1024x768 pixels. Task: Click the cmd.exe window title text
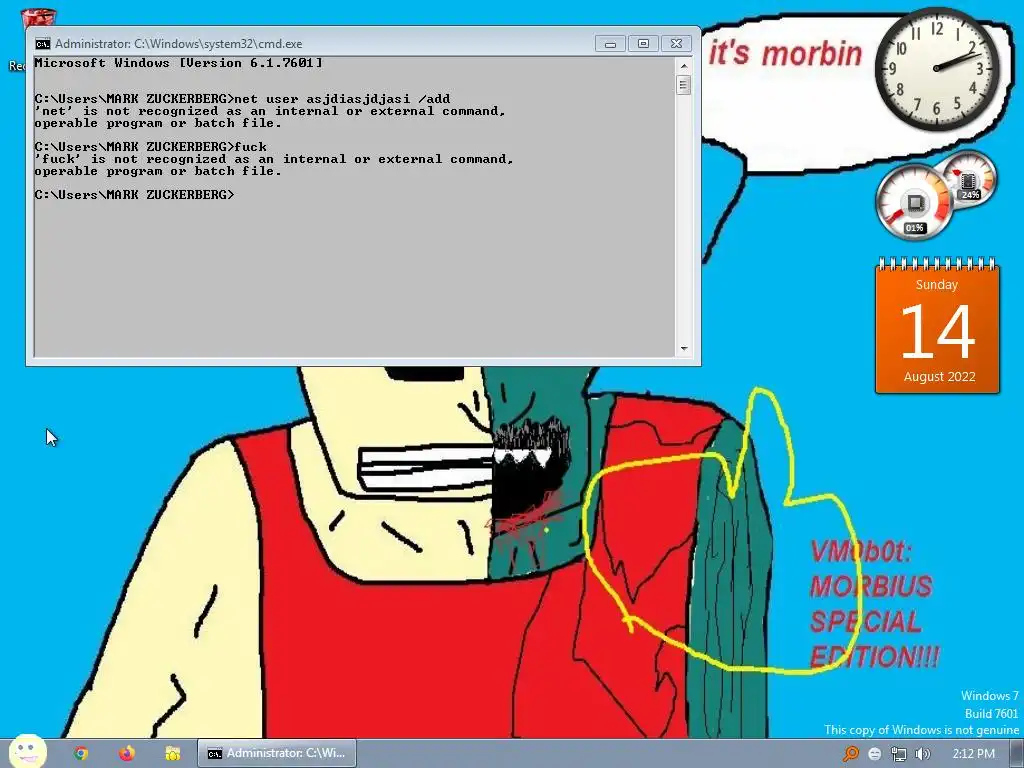(x=178, y=44)
